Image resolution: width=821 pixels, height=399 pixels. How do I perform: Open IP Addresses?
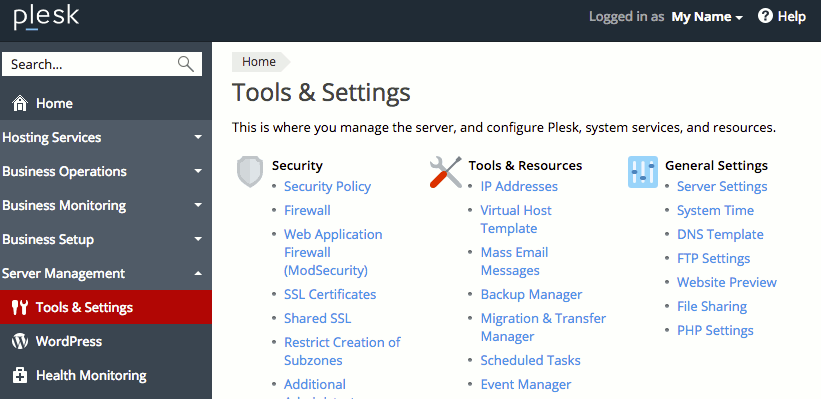(519, 186)
